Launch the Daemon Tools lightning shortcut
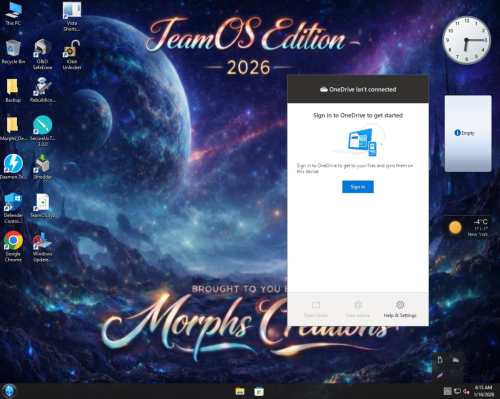 pos(13,167)
